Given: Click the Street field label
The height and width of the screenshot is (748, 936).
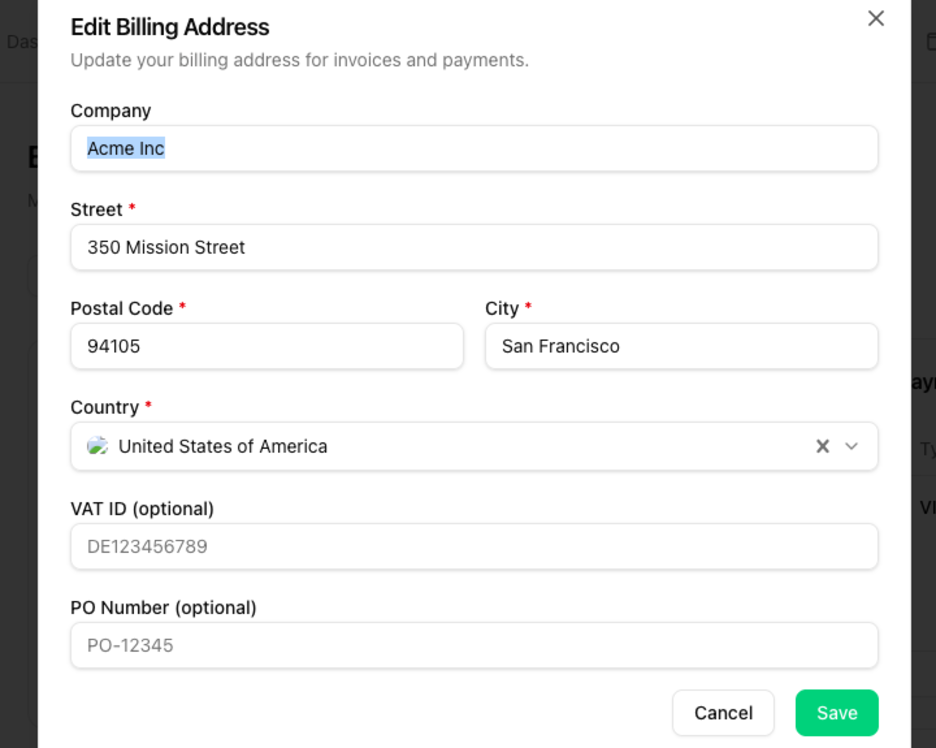Looking at the screenshot, I should [96, 210].
